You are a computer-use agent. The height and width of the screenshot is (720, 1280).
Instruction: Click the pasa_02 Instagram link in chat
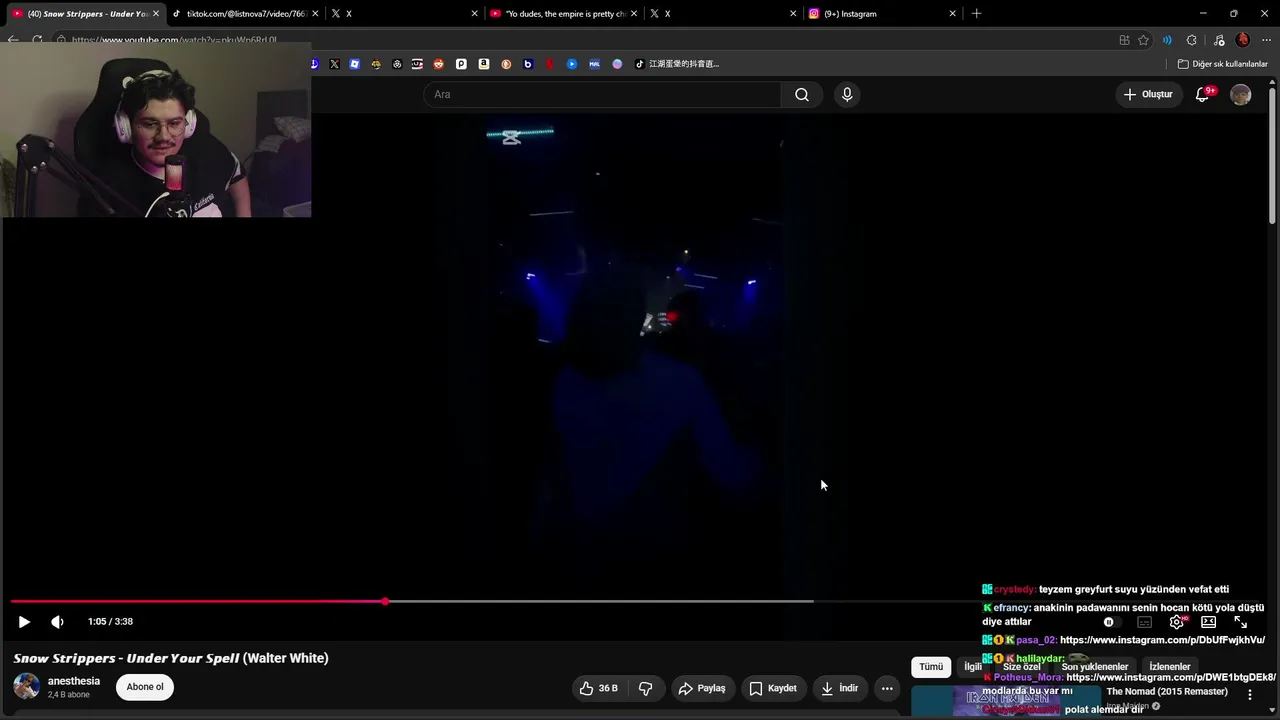1162,640
